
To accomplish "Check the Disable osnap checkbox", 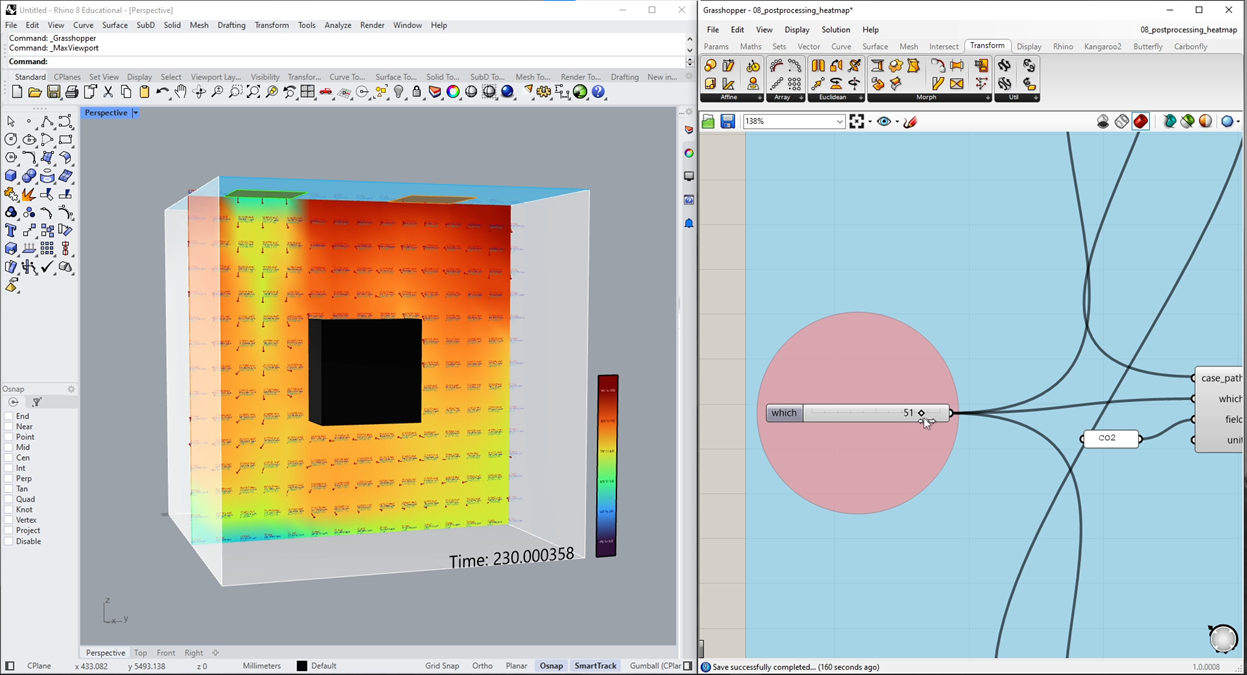I will pos(9,541).
